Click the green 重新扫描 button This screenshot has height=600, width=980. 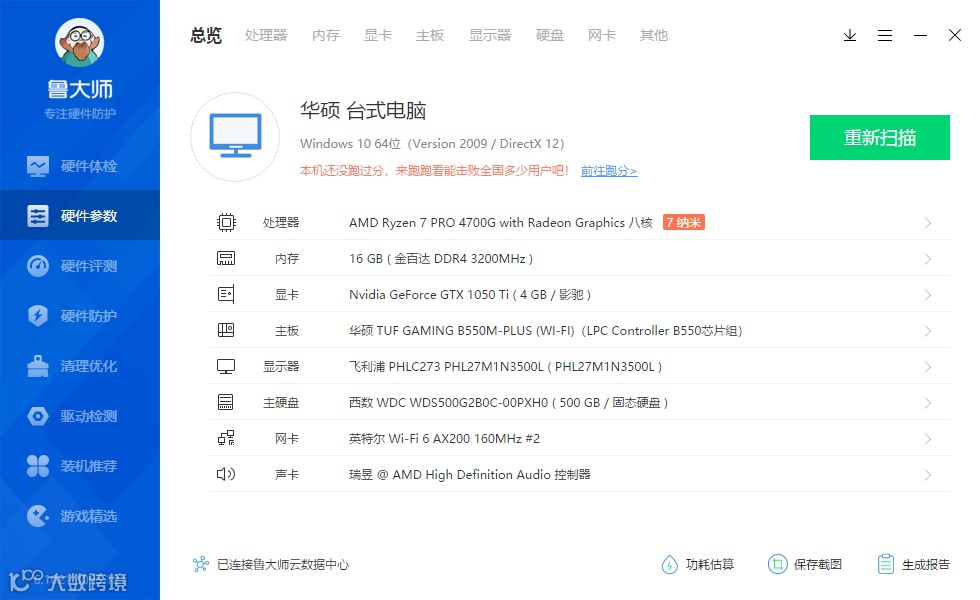[x=879, y=138]
